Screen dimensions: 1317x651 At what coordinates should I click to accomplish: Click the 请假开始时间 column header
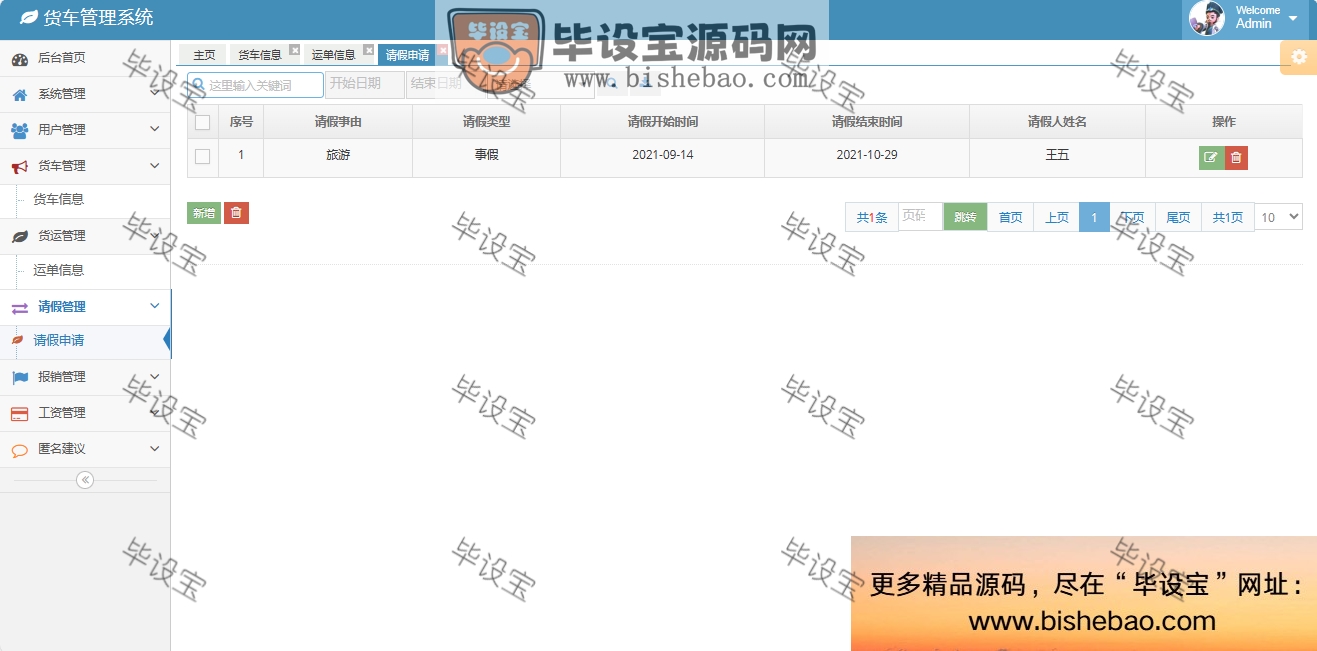pyautogui.click(x=663, y=122)
